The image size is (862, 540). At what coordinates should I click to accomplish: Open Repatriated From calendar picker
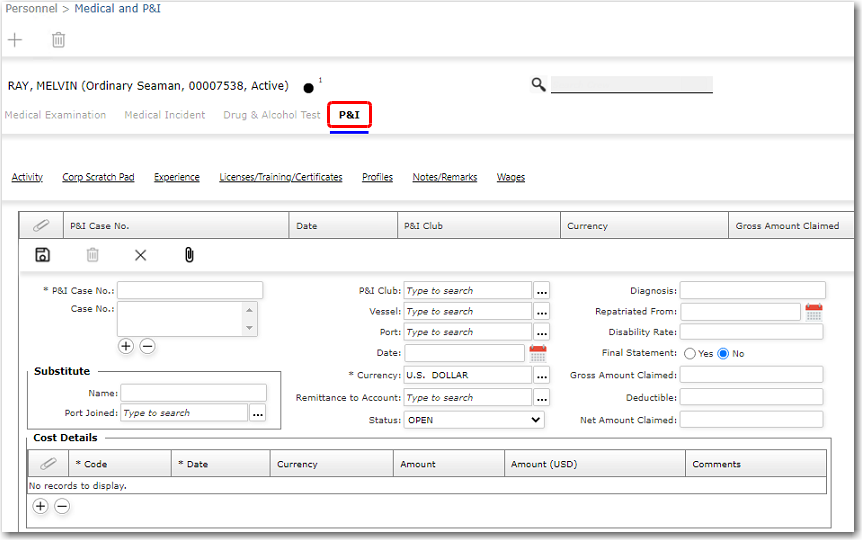(x=814, y=312)
